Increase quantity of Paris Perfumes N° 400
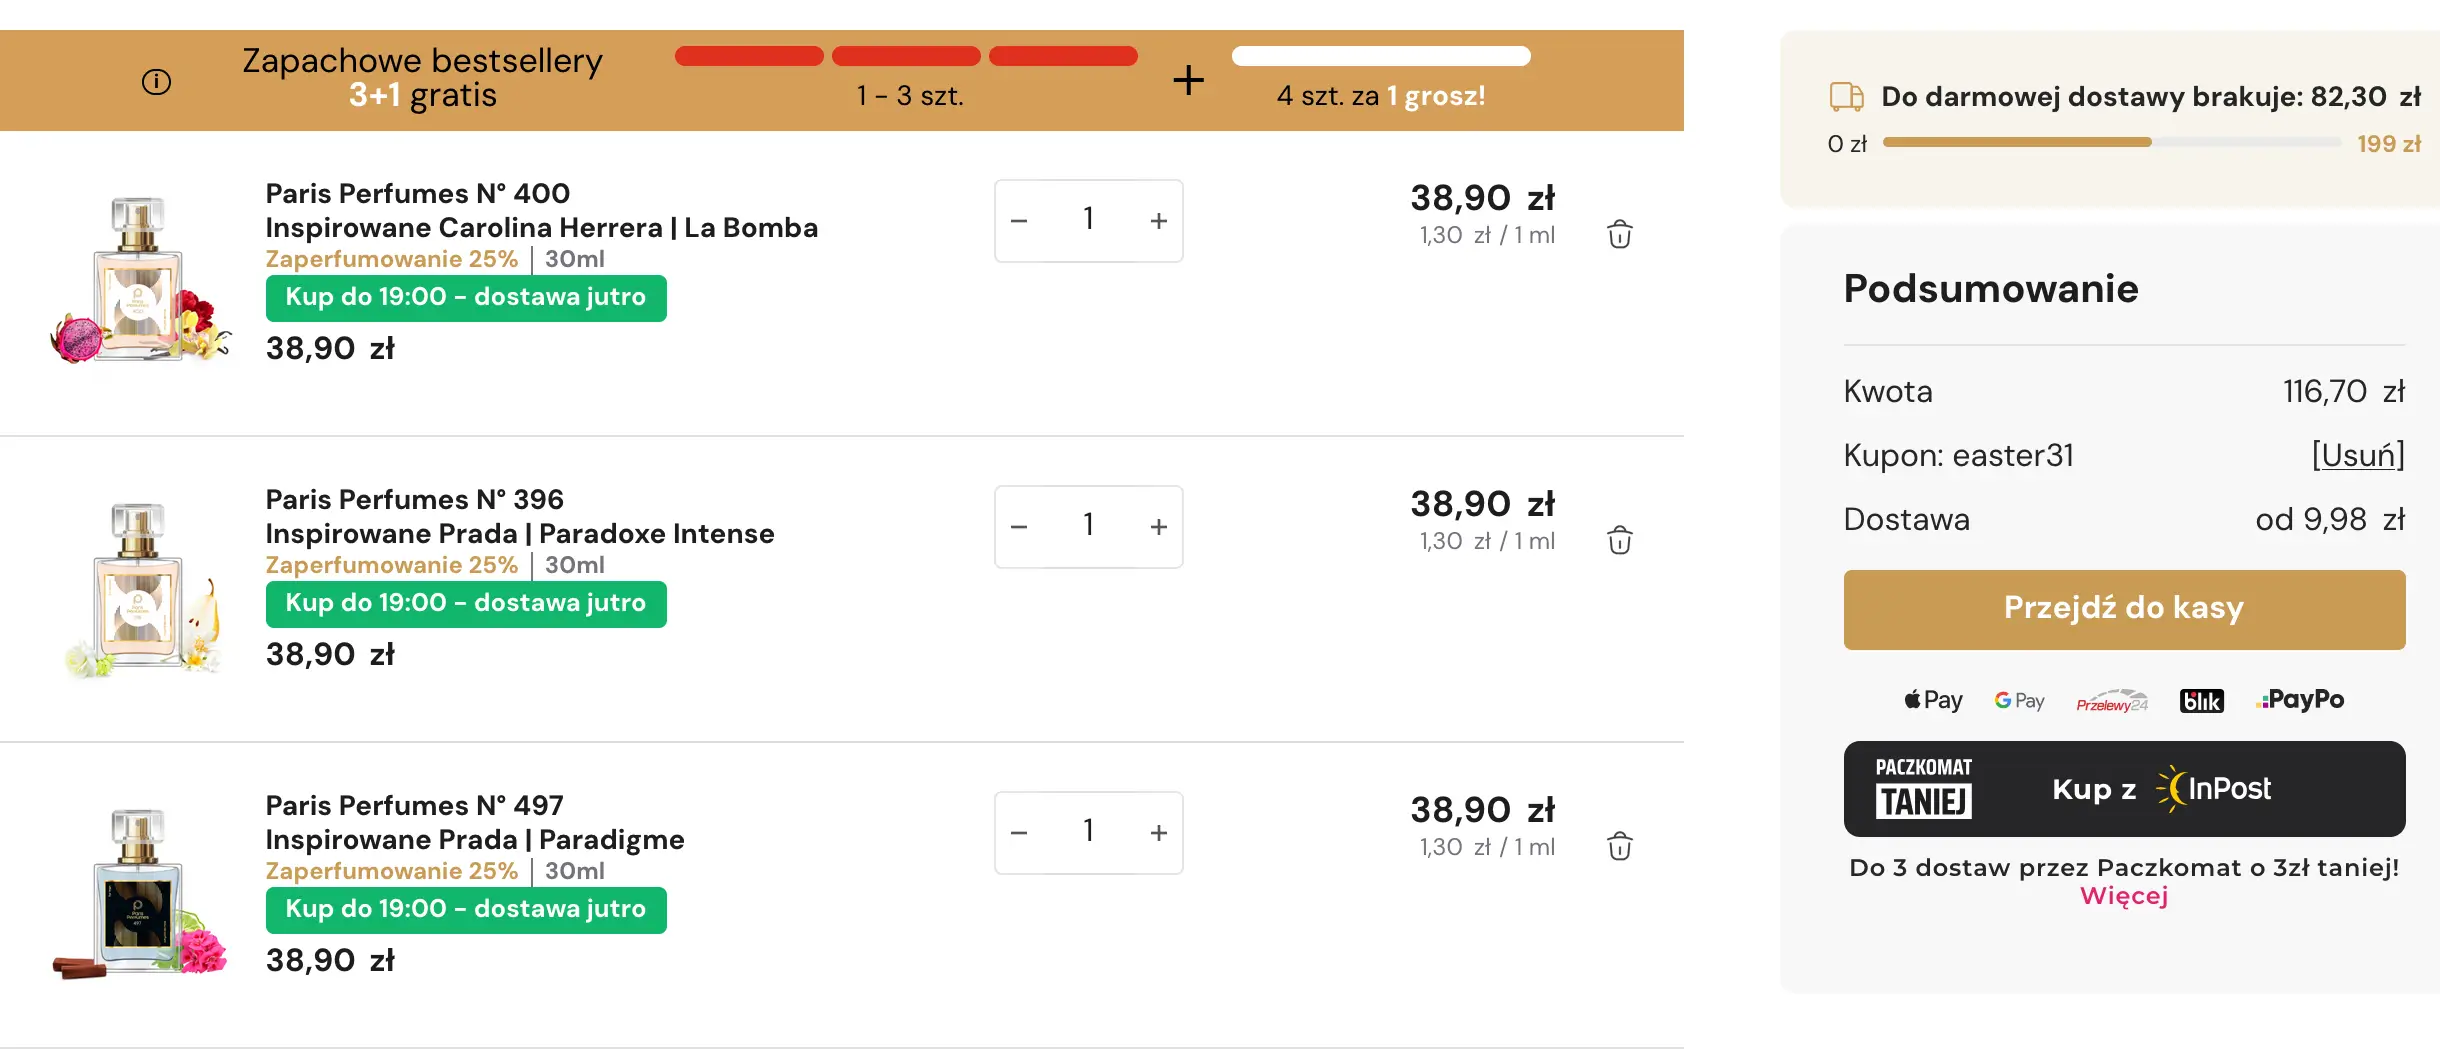2440x1050 pixels. (1158, 221)
